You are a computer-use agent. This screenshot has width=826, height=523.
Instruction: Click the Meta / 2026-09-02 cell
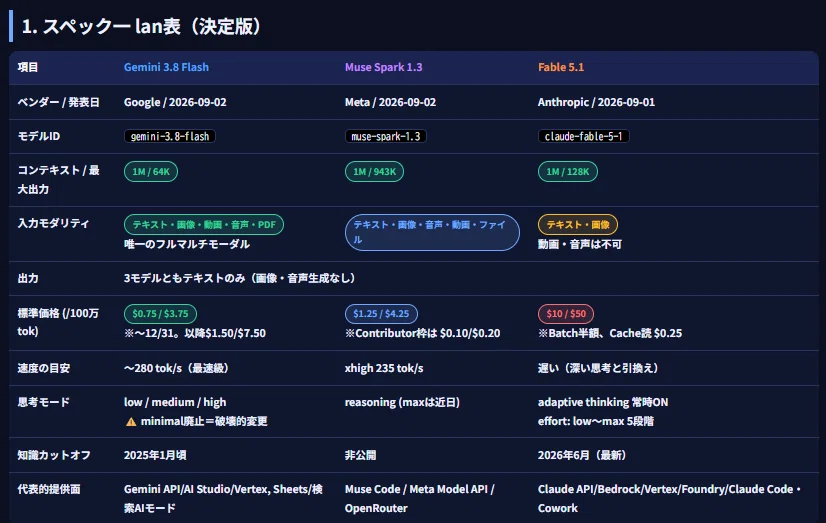(x=390, y=102)
